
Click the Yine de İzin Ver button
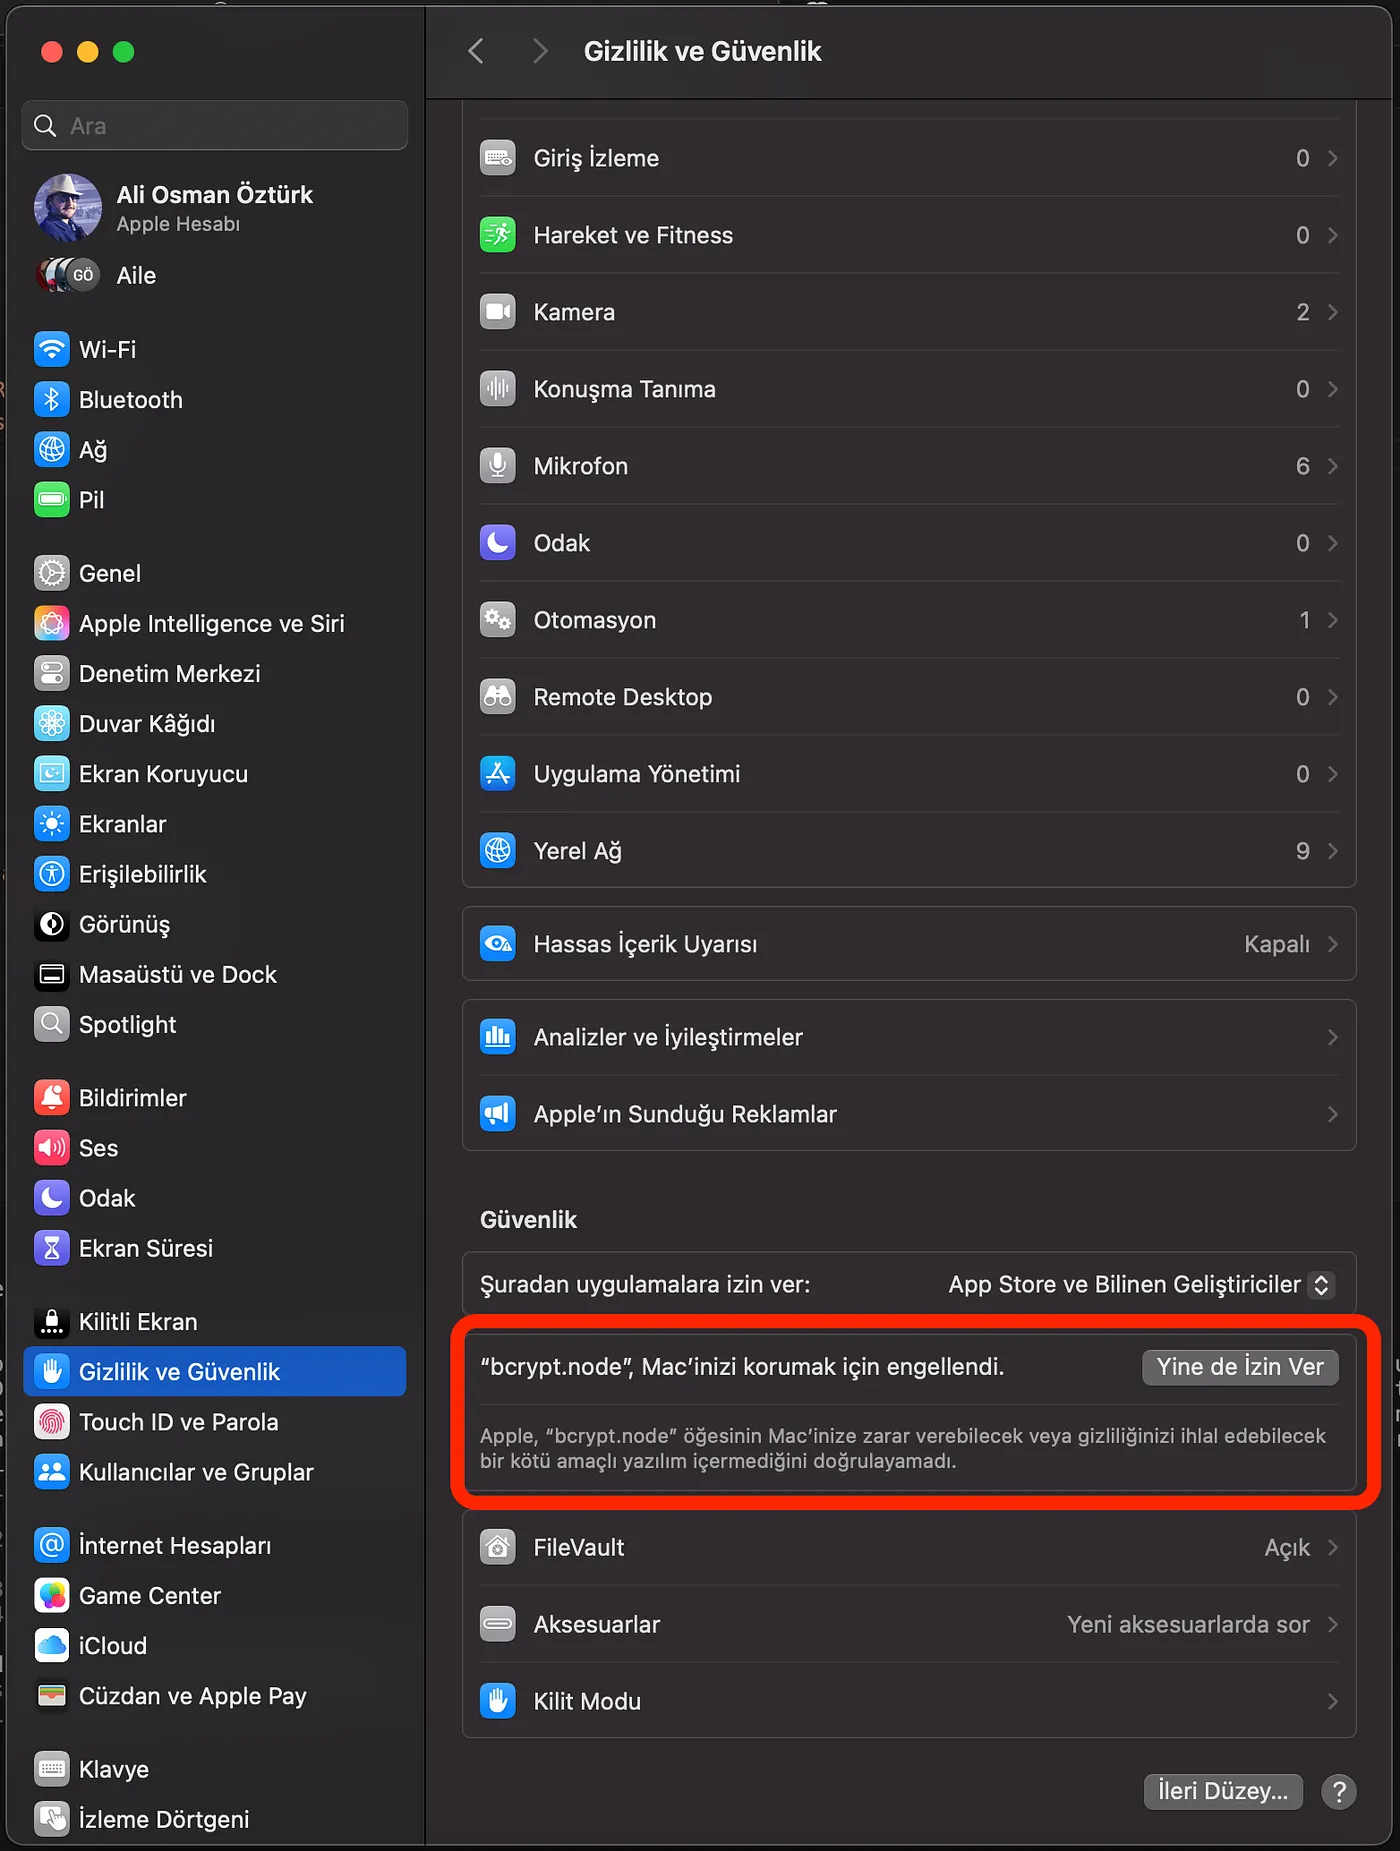point(1240,1367)
